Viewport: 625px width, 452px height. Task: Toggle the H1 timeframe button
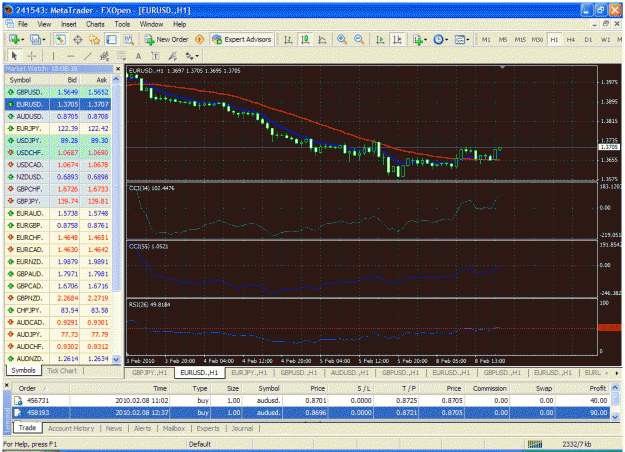point(554,39)
